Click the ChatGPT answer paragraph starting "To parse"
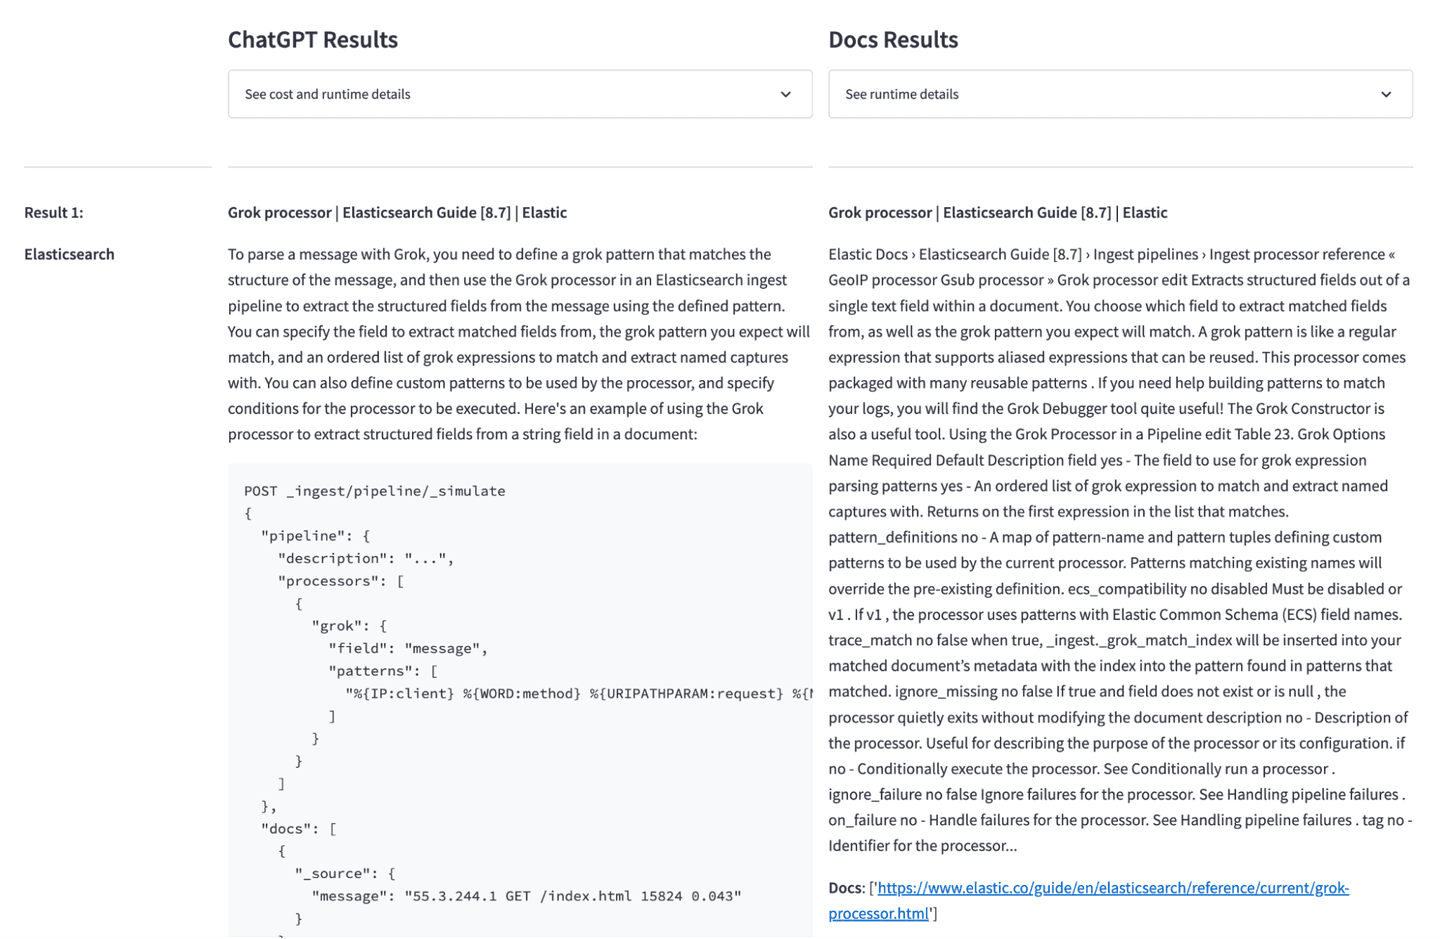The width and height of the screenshot is (1440, 939). [x=518, y=344]
